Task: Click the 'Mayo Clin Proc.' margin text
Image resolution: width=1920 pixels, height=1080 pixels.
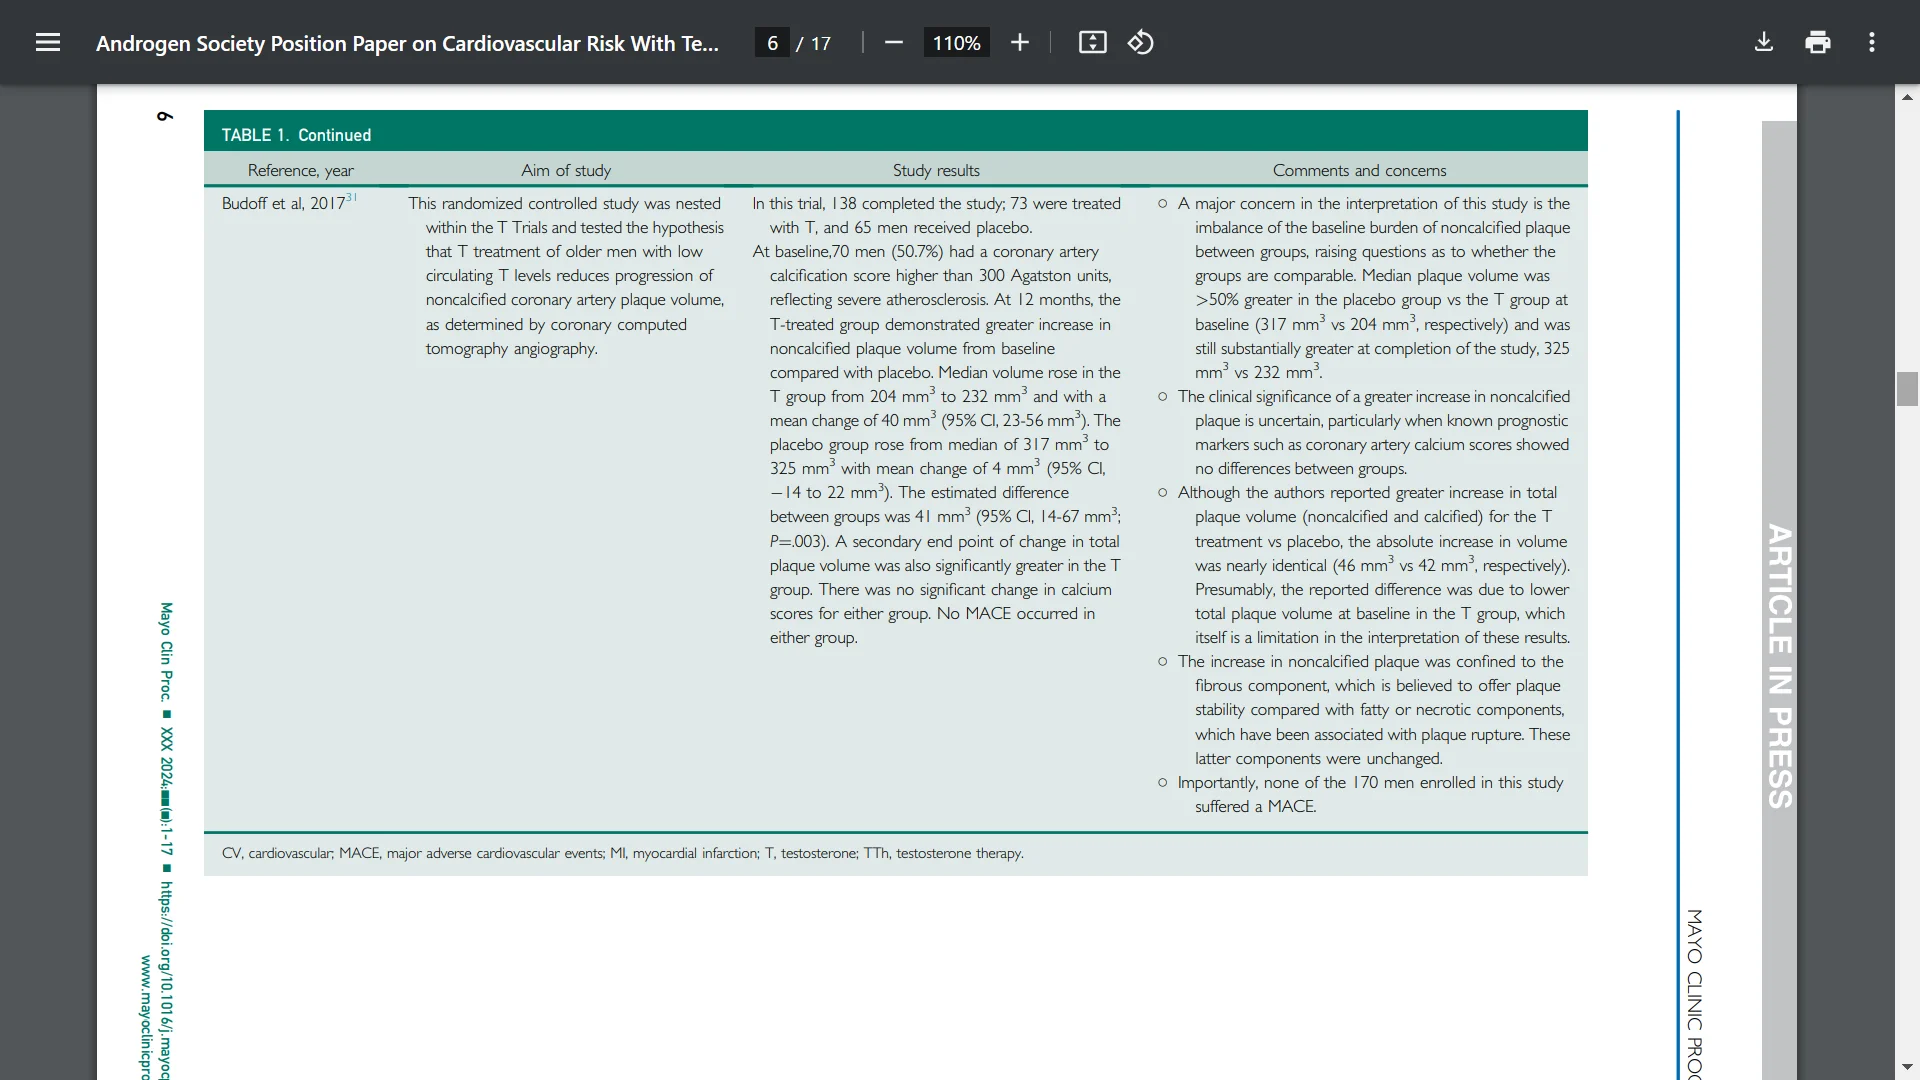Action: pos(166,651)
